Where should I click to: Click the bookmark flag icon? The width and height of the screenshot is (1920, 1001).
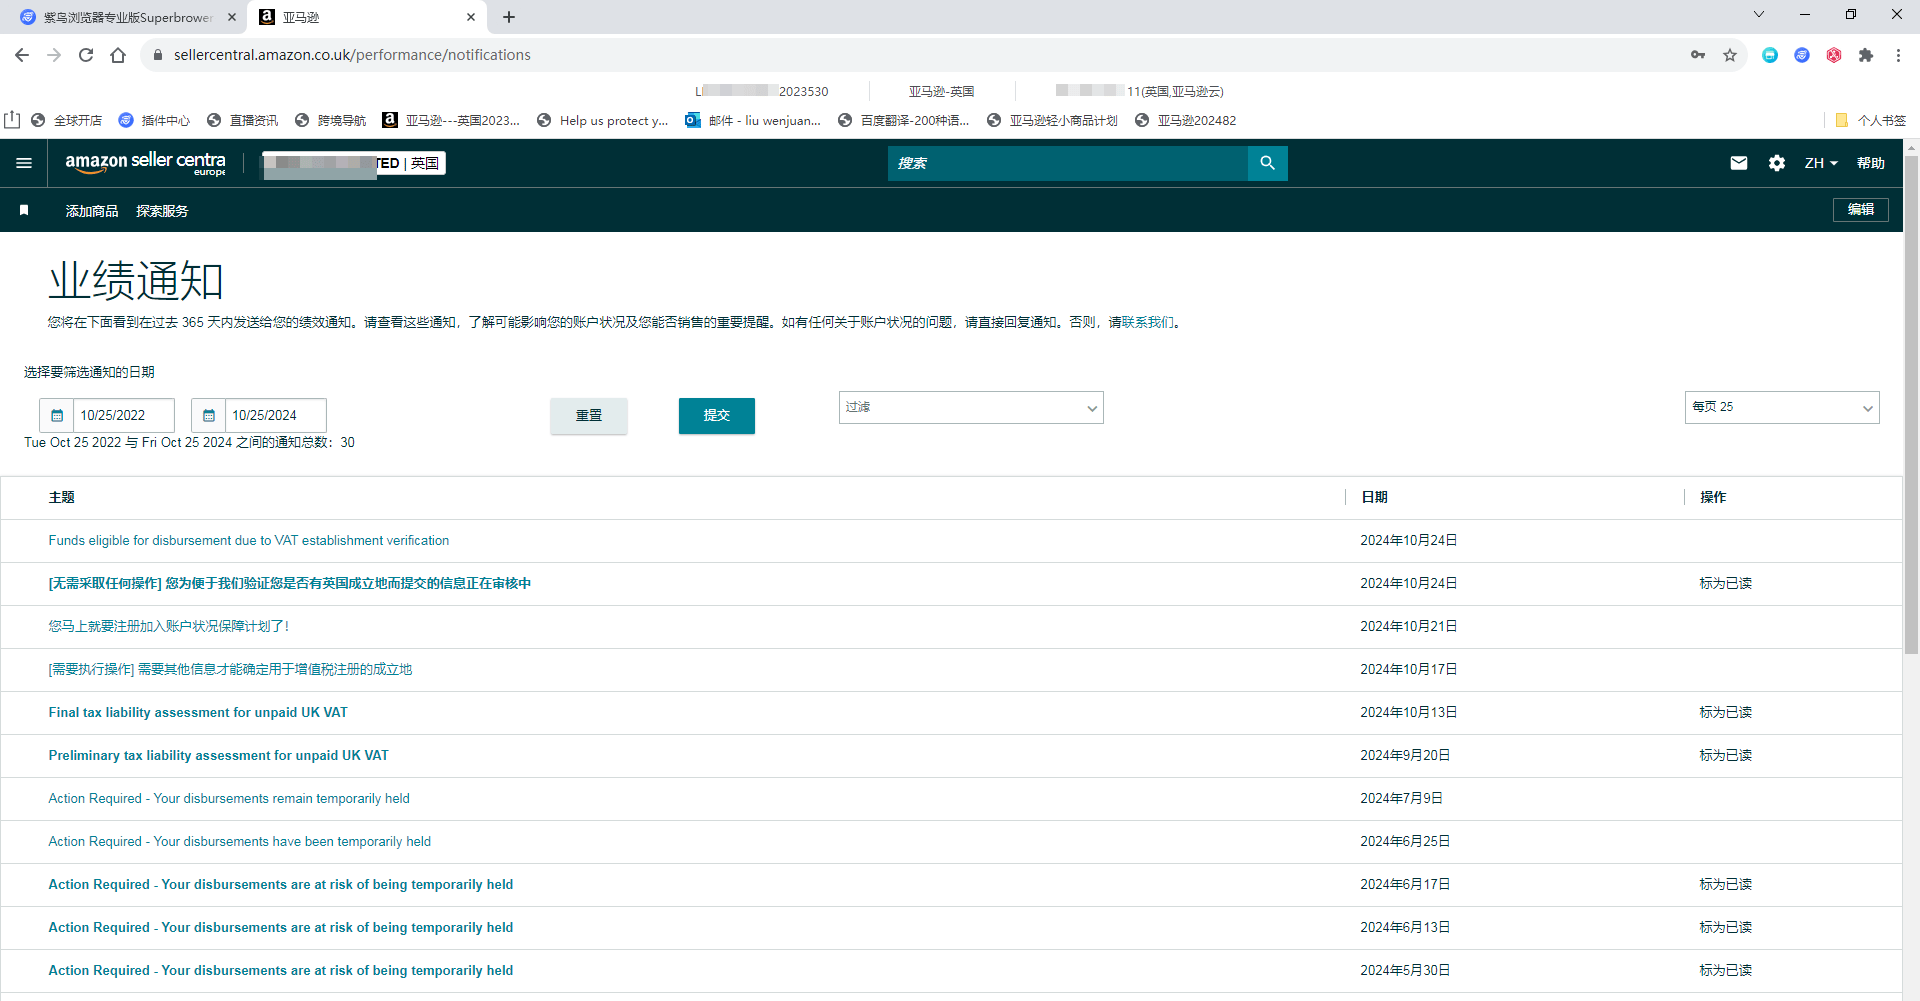(24, 210)
